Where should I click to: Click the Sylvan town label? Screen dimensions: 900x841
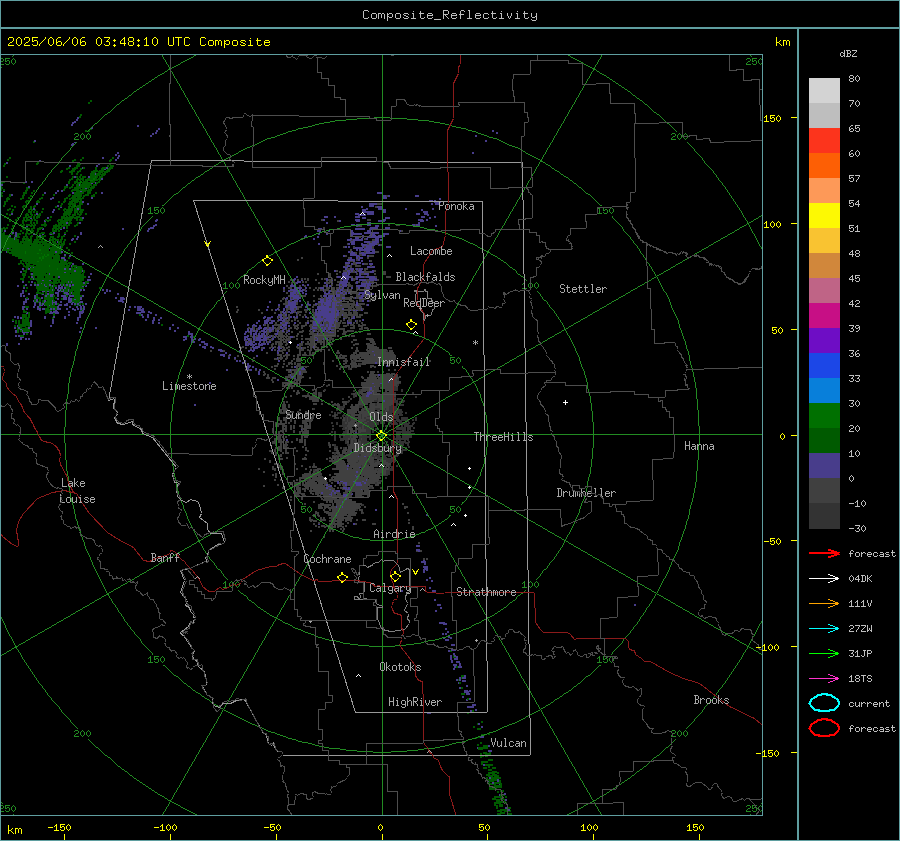pyautogui.click(x=382, y=295)
